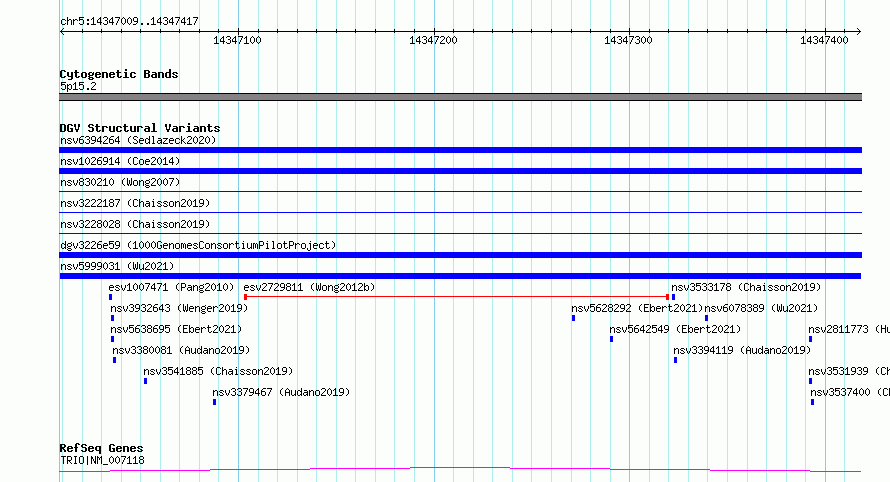Open variant nsv3932643 (Wenger2019)
Viewport: 890px width, 482px height.
179,308
